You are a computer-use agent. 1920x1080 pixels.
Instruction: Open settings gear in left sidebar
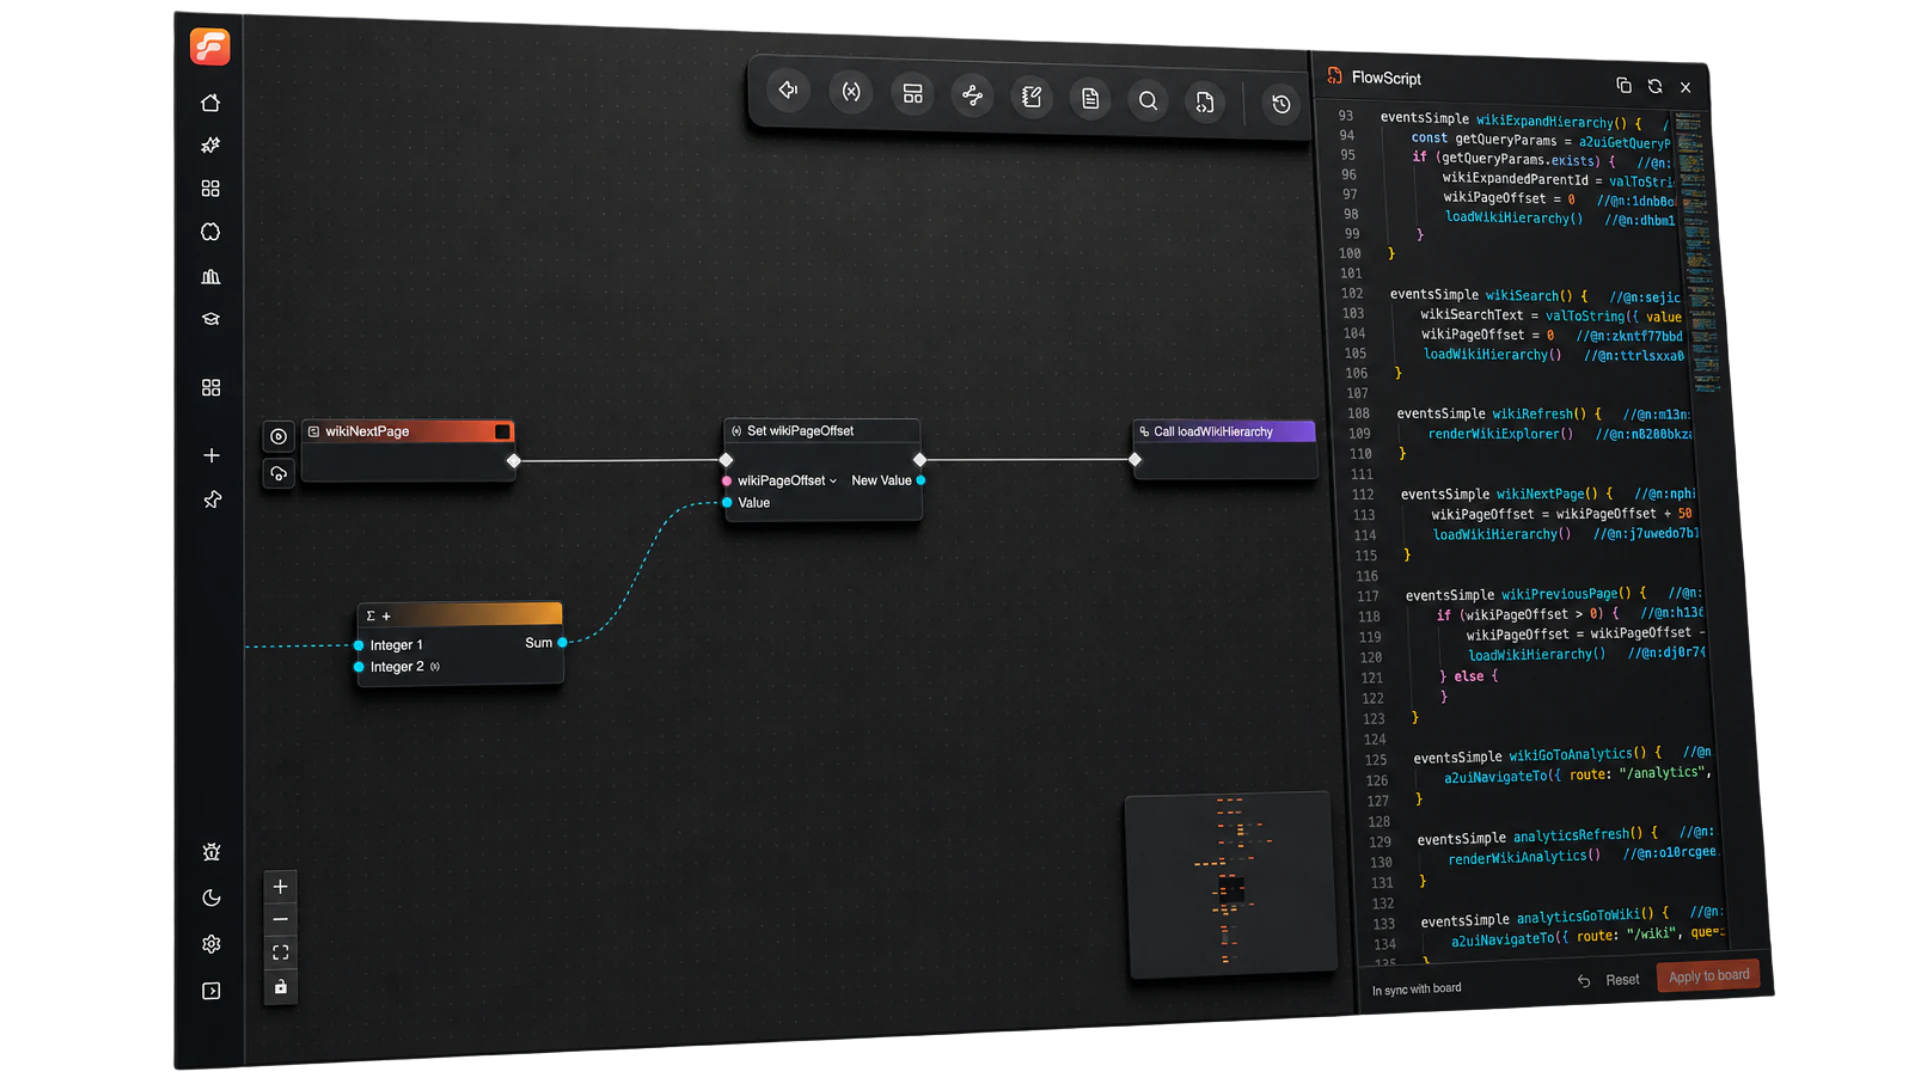(x=211, y=944)
